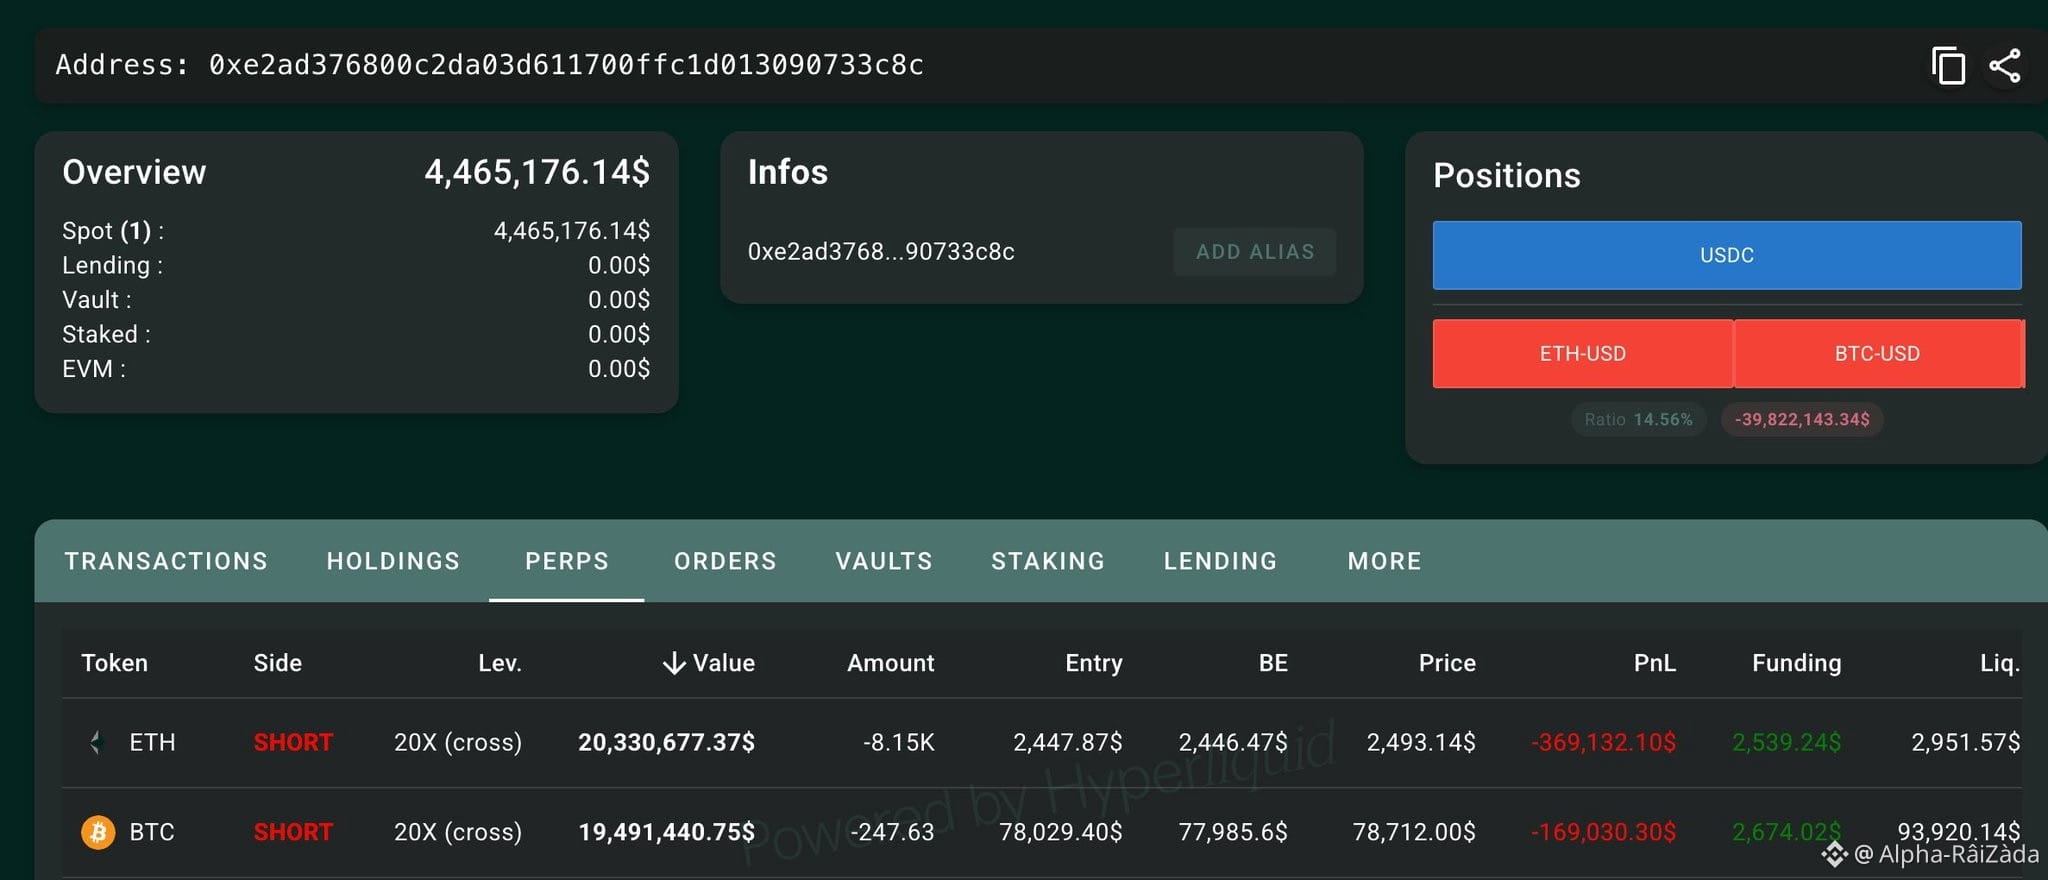This screenshot has width=2048, height=880.
Task: Click the PnL column header
Action: pyautogui.click(x=1655, y=663)
